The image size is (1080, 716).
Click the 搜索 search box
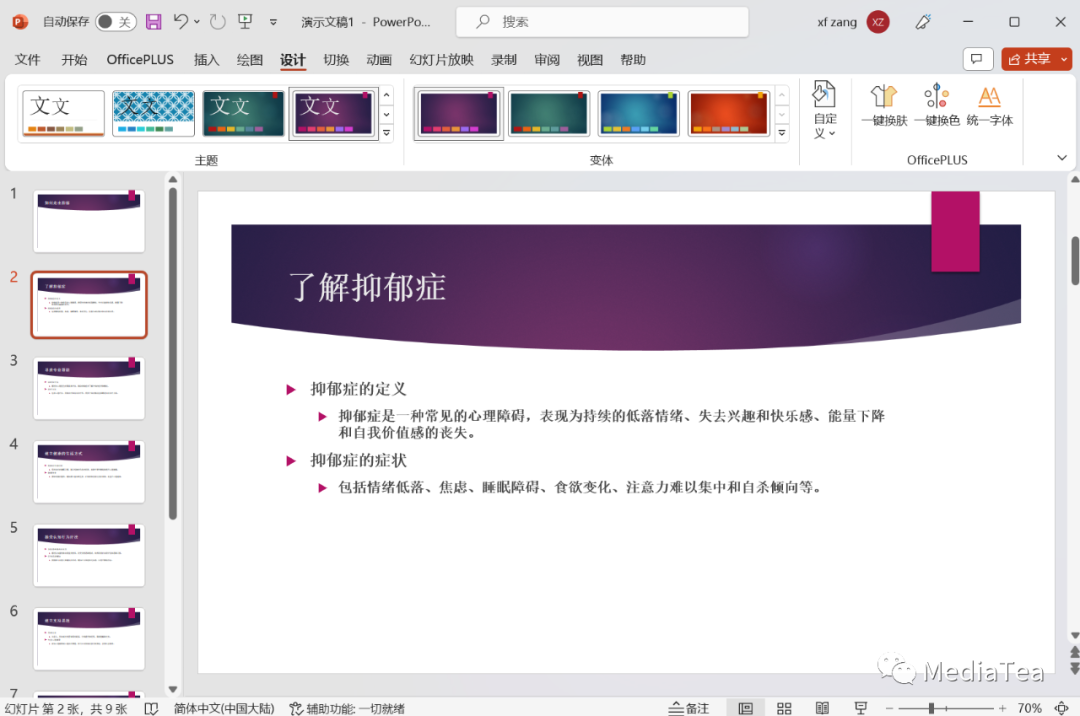coord(602,22)
